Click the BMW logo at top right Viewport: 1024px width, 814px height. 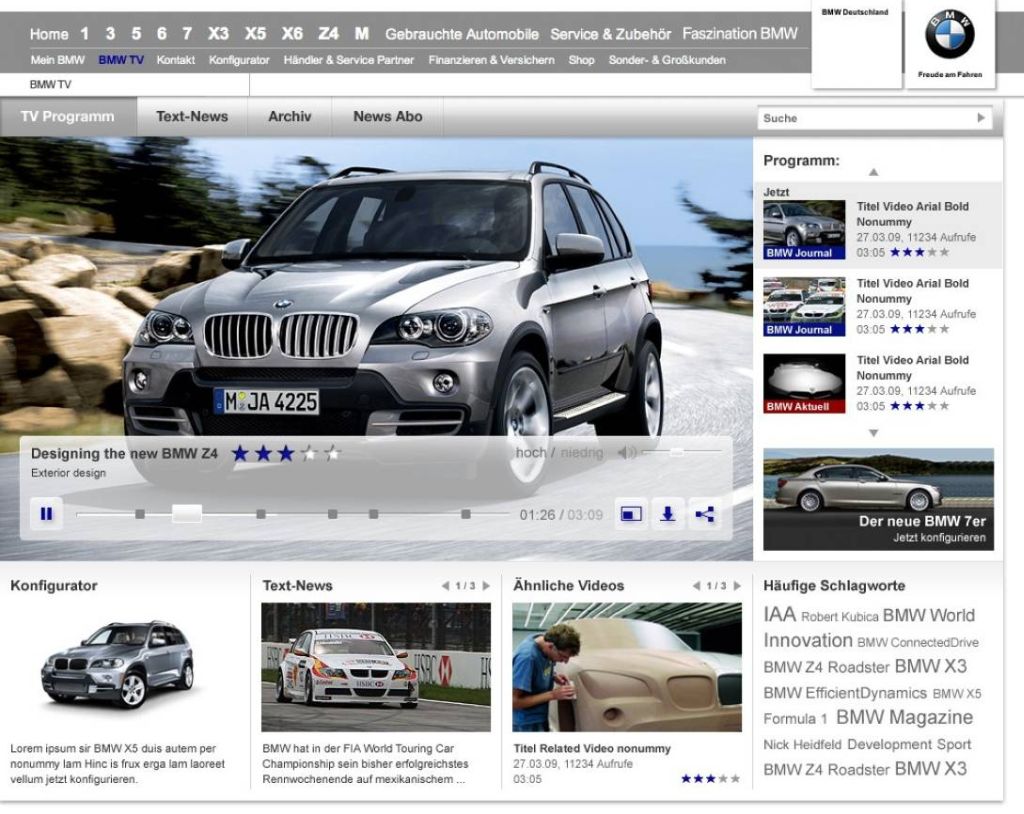tap(949, 37)
